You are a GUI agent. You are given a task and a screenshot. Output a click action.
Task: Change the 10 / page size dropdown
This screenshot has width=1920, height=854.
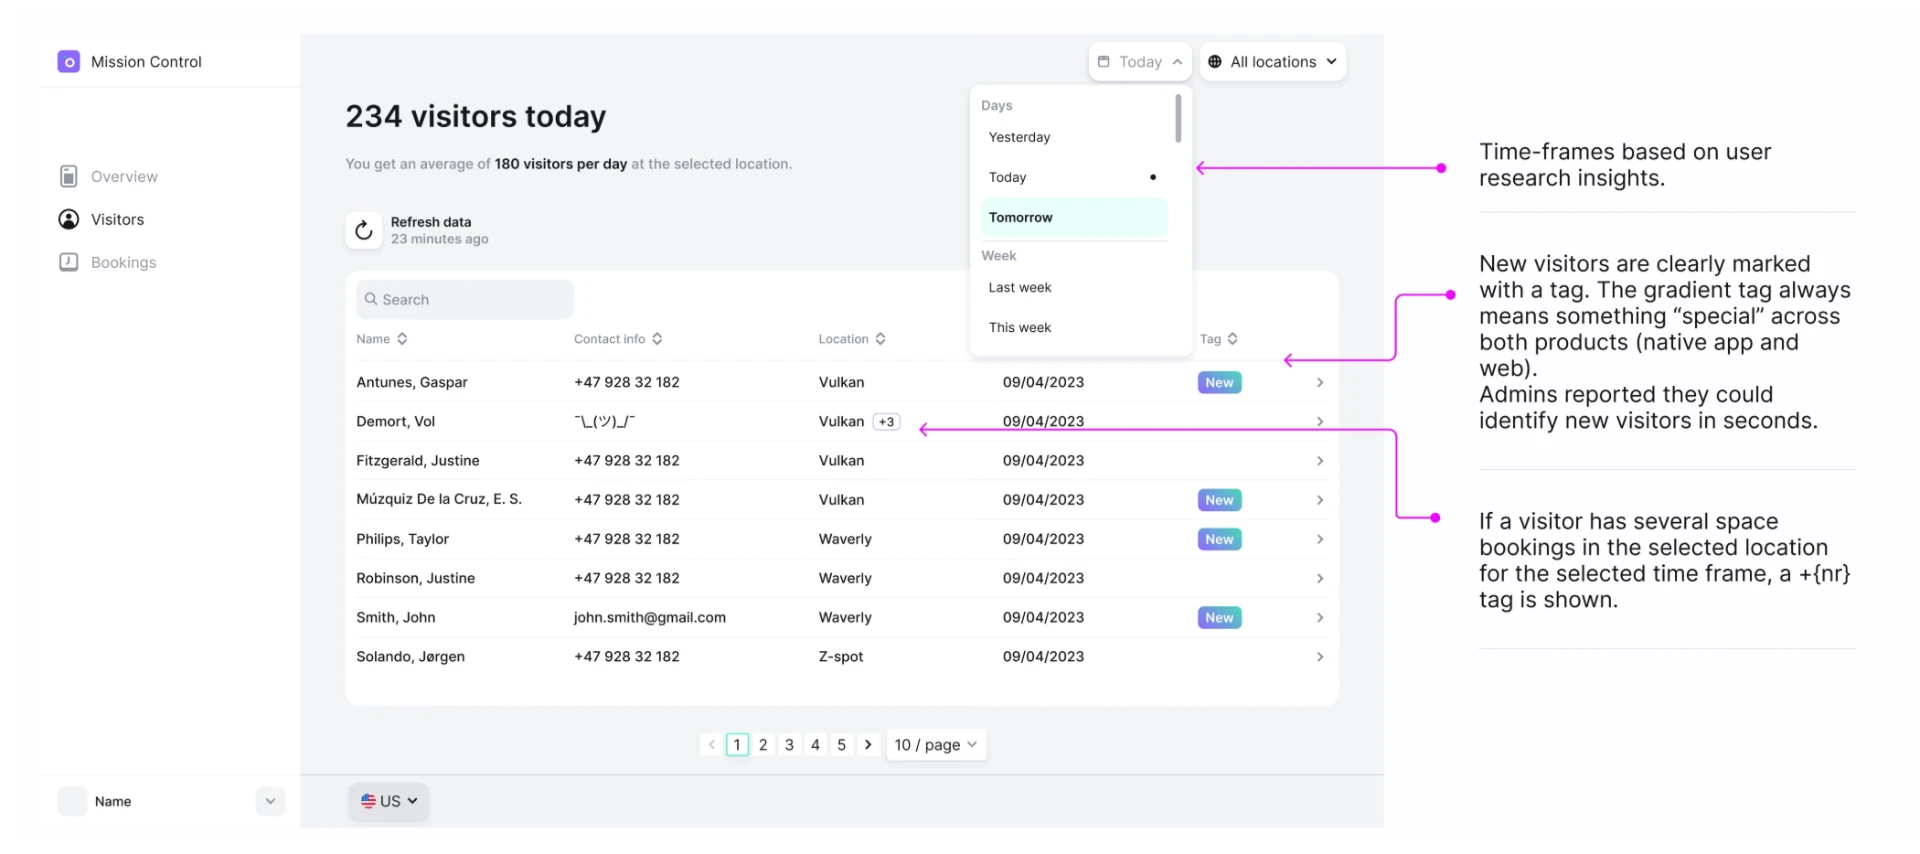coord(936,745)
